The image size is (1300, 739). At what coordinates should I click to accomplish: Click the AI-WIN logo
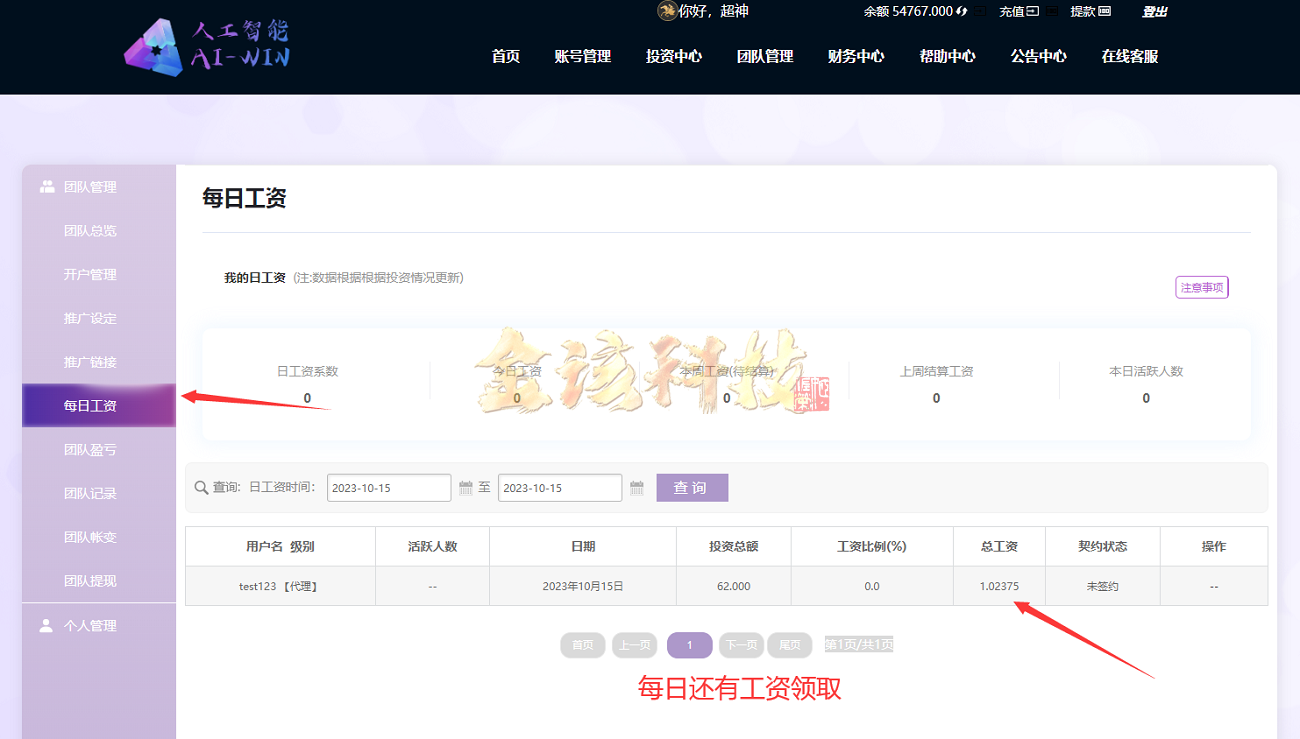tap(205, 46)
